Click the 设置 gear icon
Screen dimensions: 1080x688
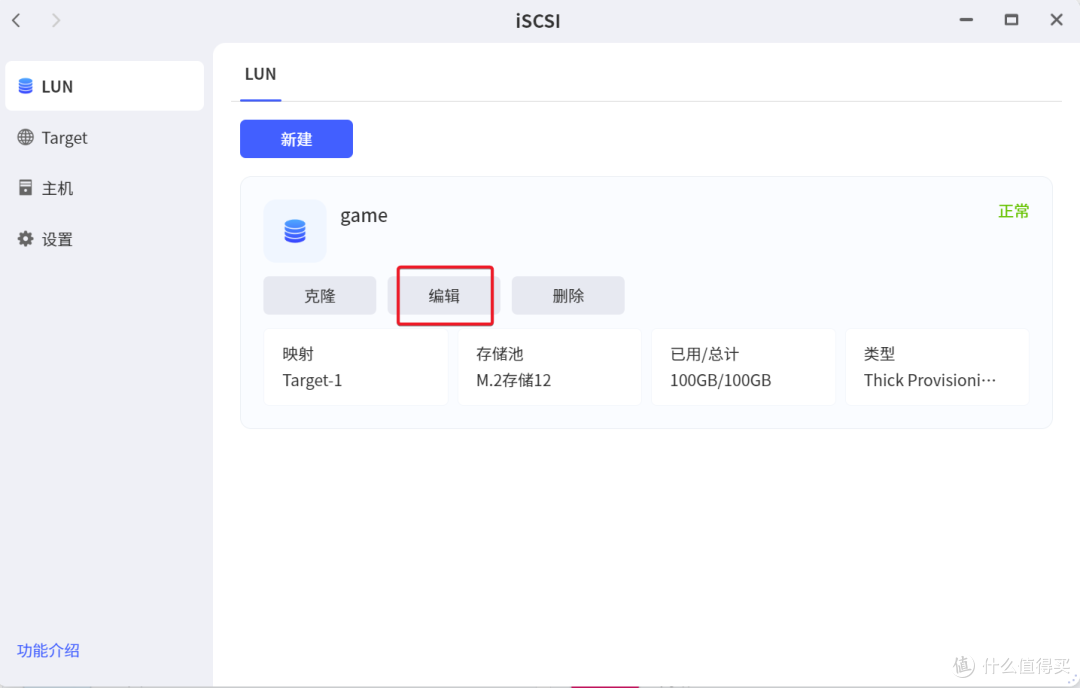tap(25, 238)
